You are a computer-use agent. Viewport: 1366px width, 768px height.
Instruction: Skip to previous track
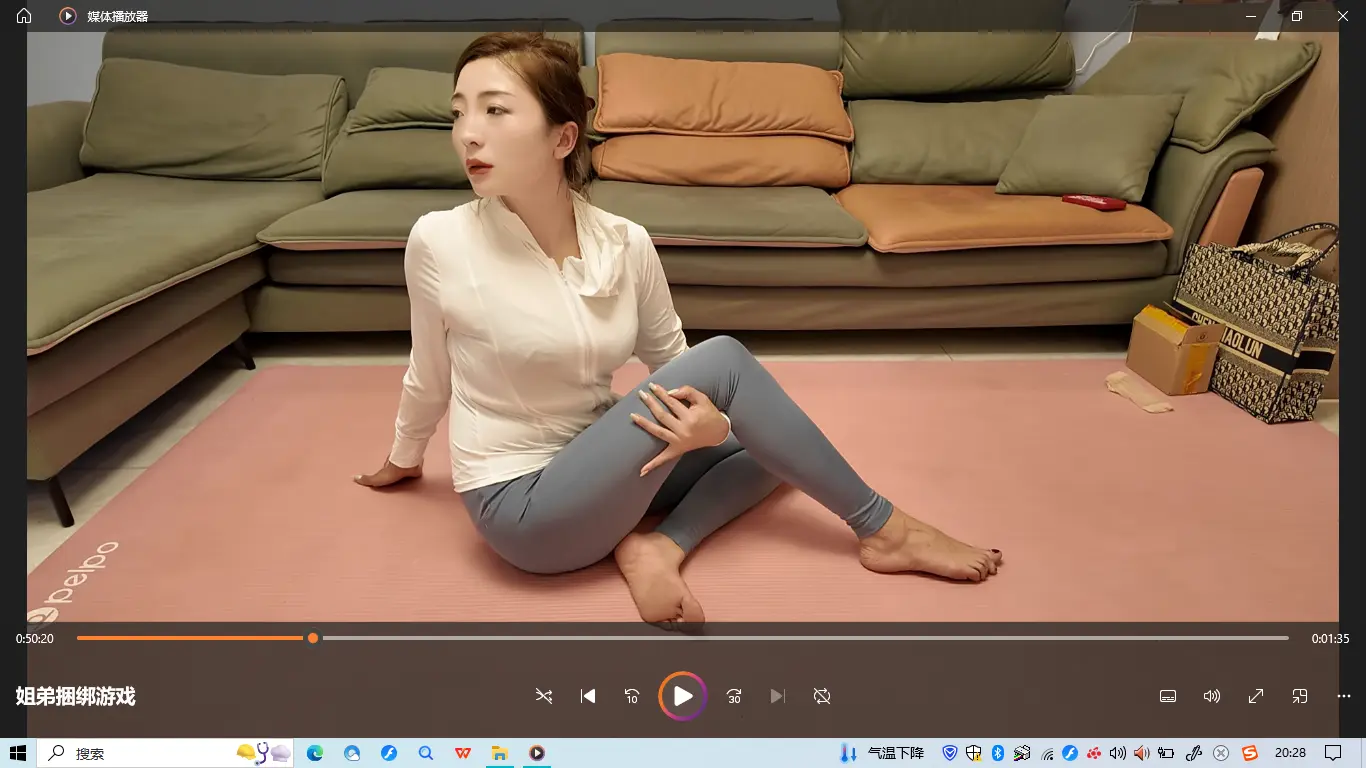pyautogui.click(x=588, y=696)
